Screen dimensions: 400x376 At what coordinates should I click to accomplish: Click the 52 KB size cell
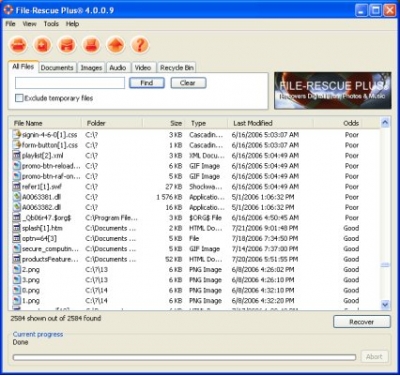[x=174, y=259]
